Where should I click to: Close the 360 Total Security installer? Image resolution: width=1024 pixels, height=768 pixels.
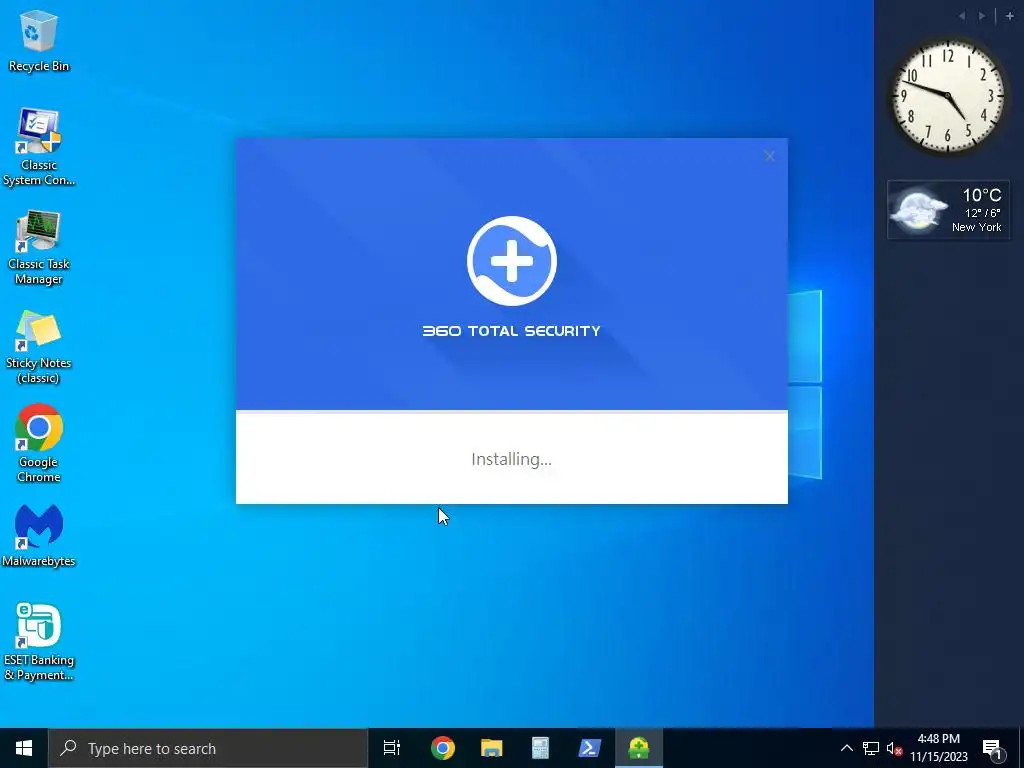click(x=769, y=156)
